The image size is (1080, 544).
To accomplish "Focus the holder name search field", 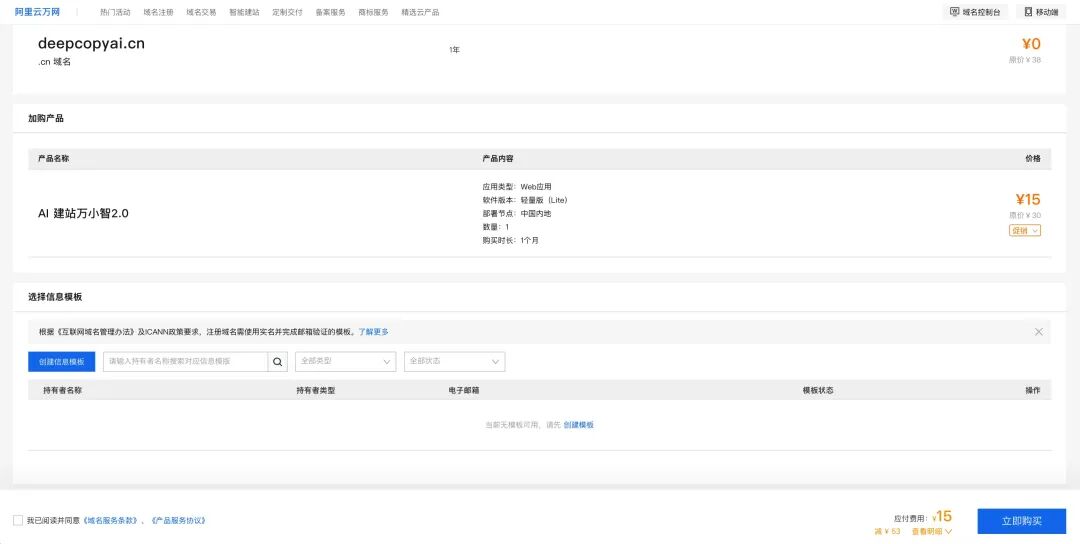I will coord(185,362).
